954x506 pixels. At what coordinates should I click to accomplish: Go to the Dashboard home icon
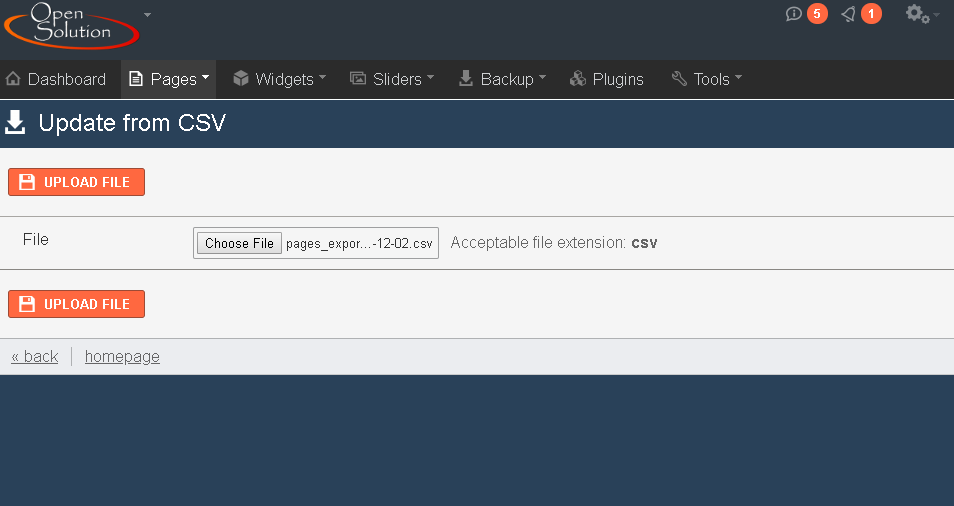click(x=13, y=78)
